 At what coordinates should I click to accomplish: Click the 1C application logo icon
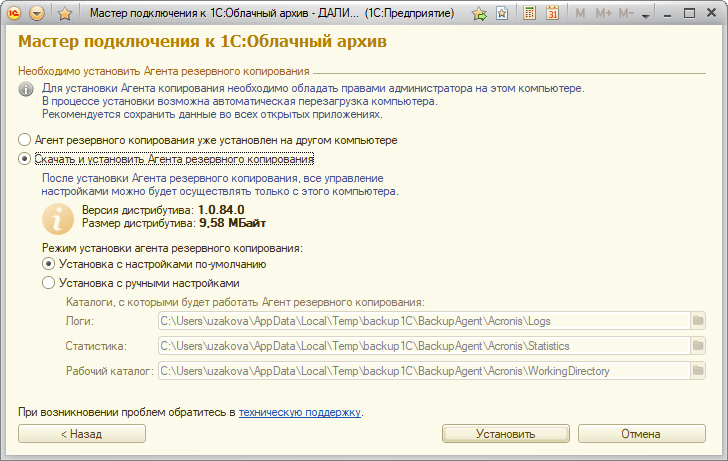click(14, 13)
